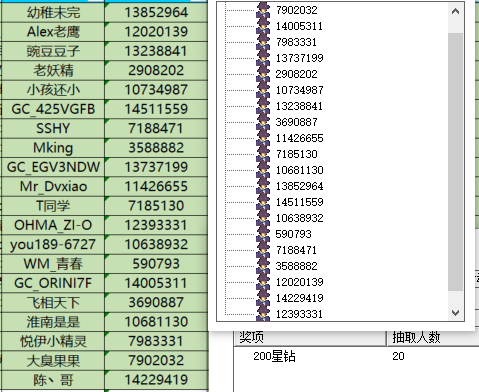
Task: Click the avatar icon beside 12020139 in the list
Action: 263,282
